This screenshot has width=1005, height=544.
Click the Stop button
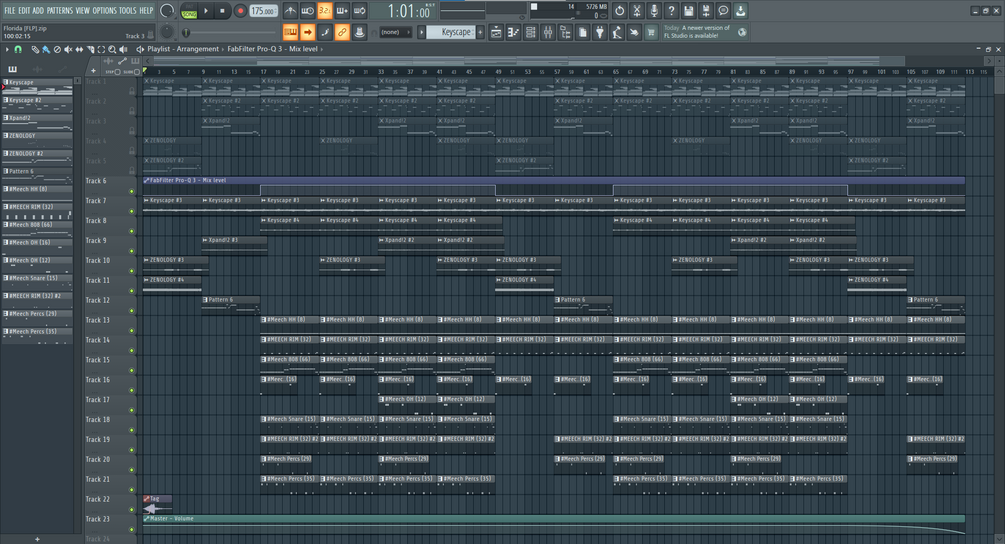[222, 11]
